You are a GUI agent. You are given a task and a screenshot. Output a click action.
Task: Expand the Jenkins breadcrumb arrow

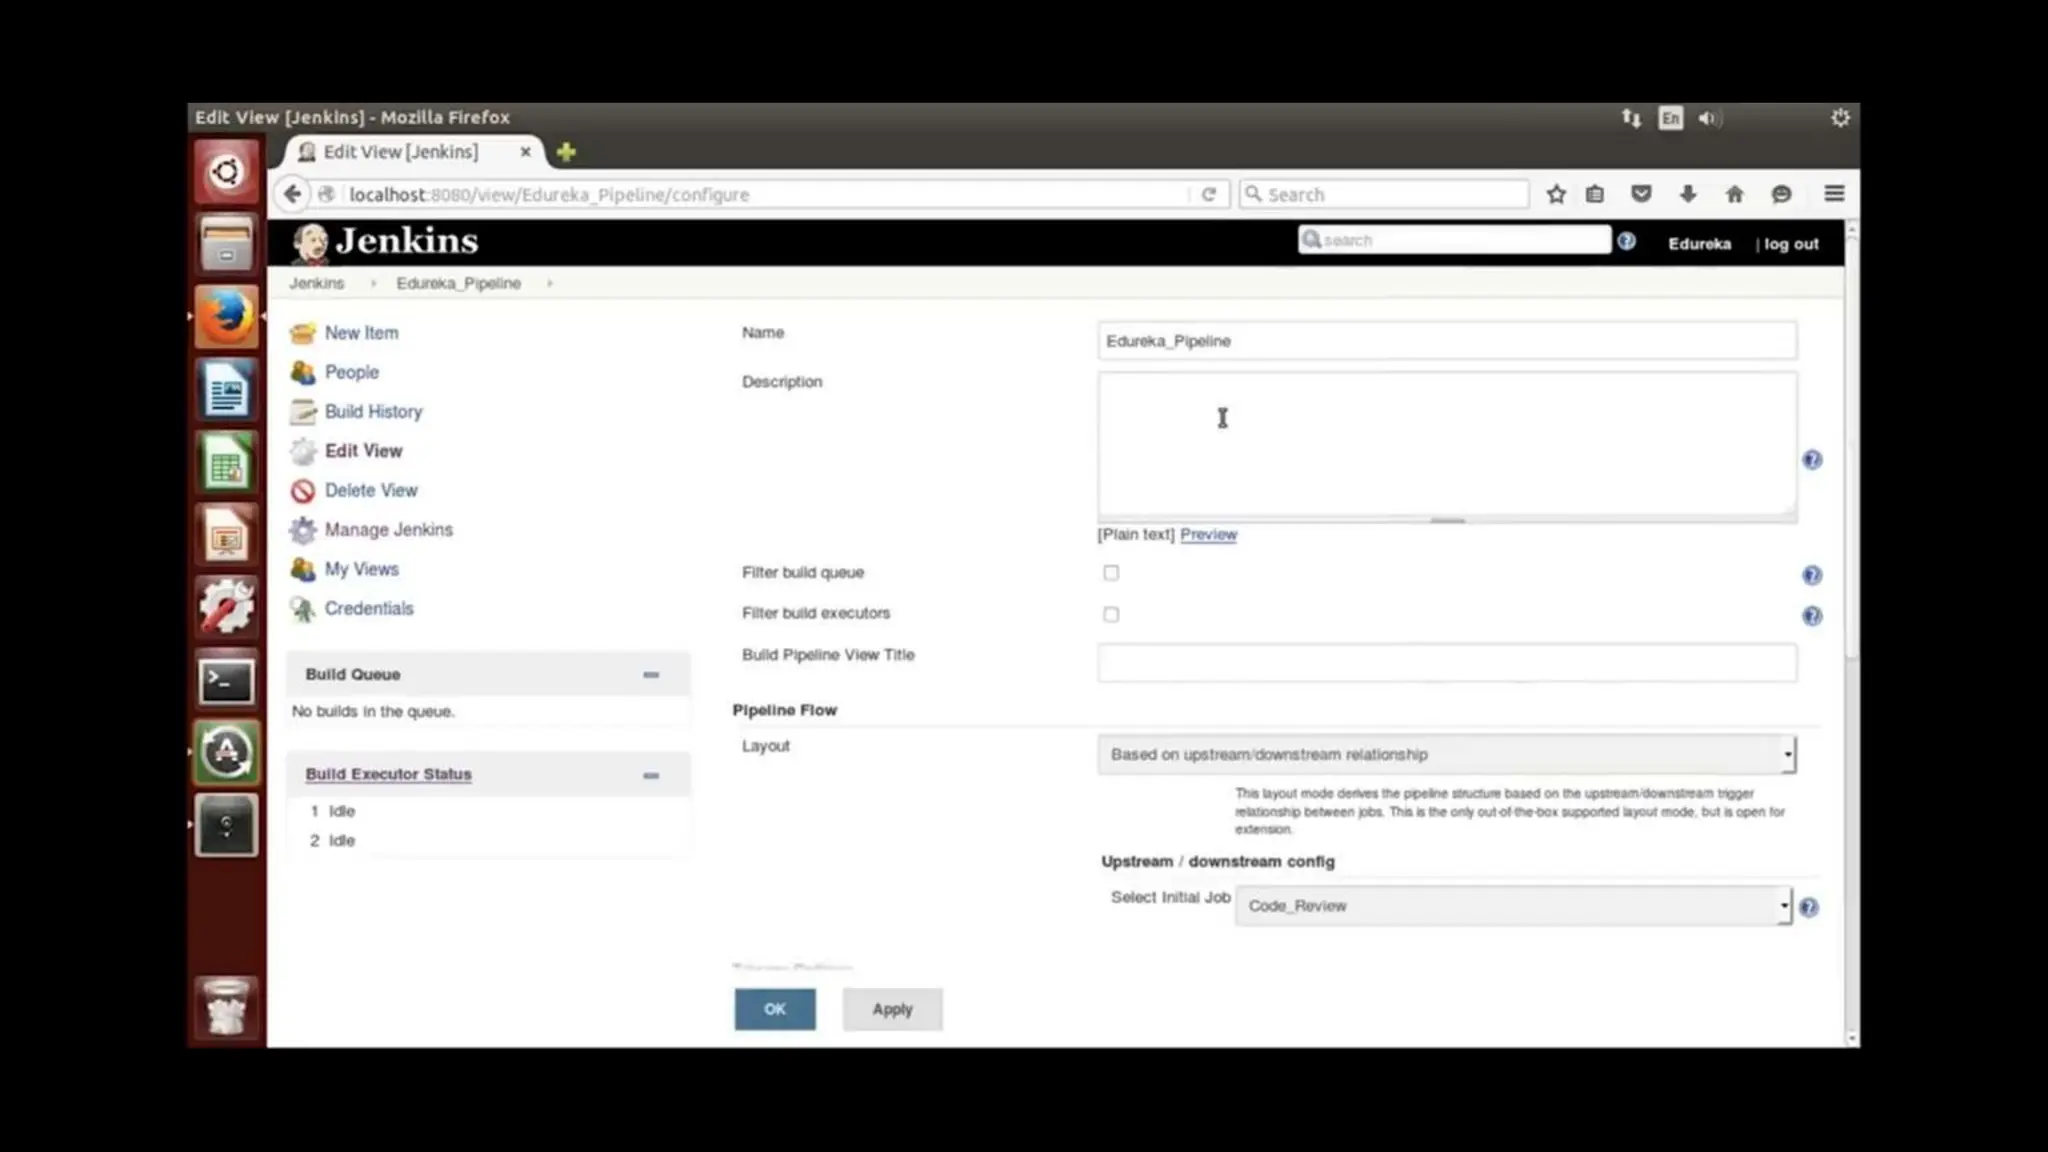(x=372, y=284)
